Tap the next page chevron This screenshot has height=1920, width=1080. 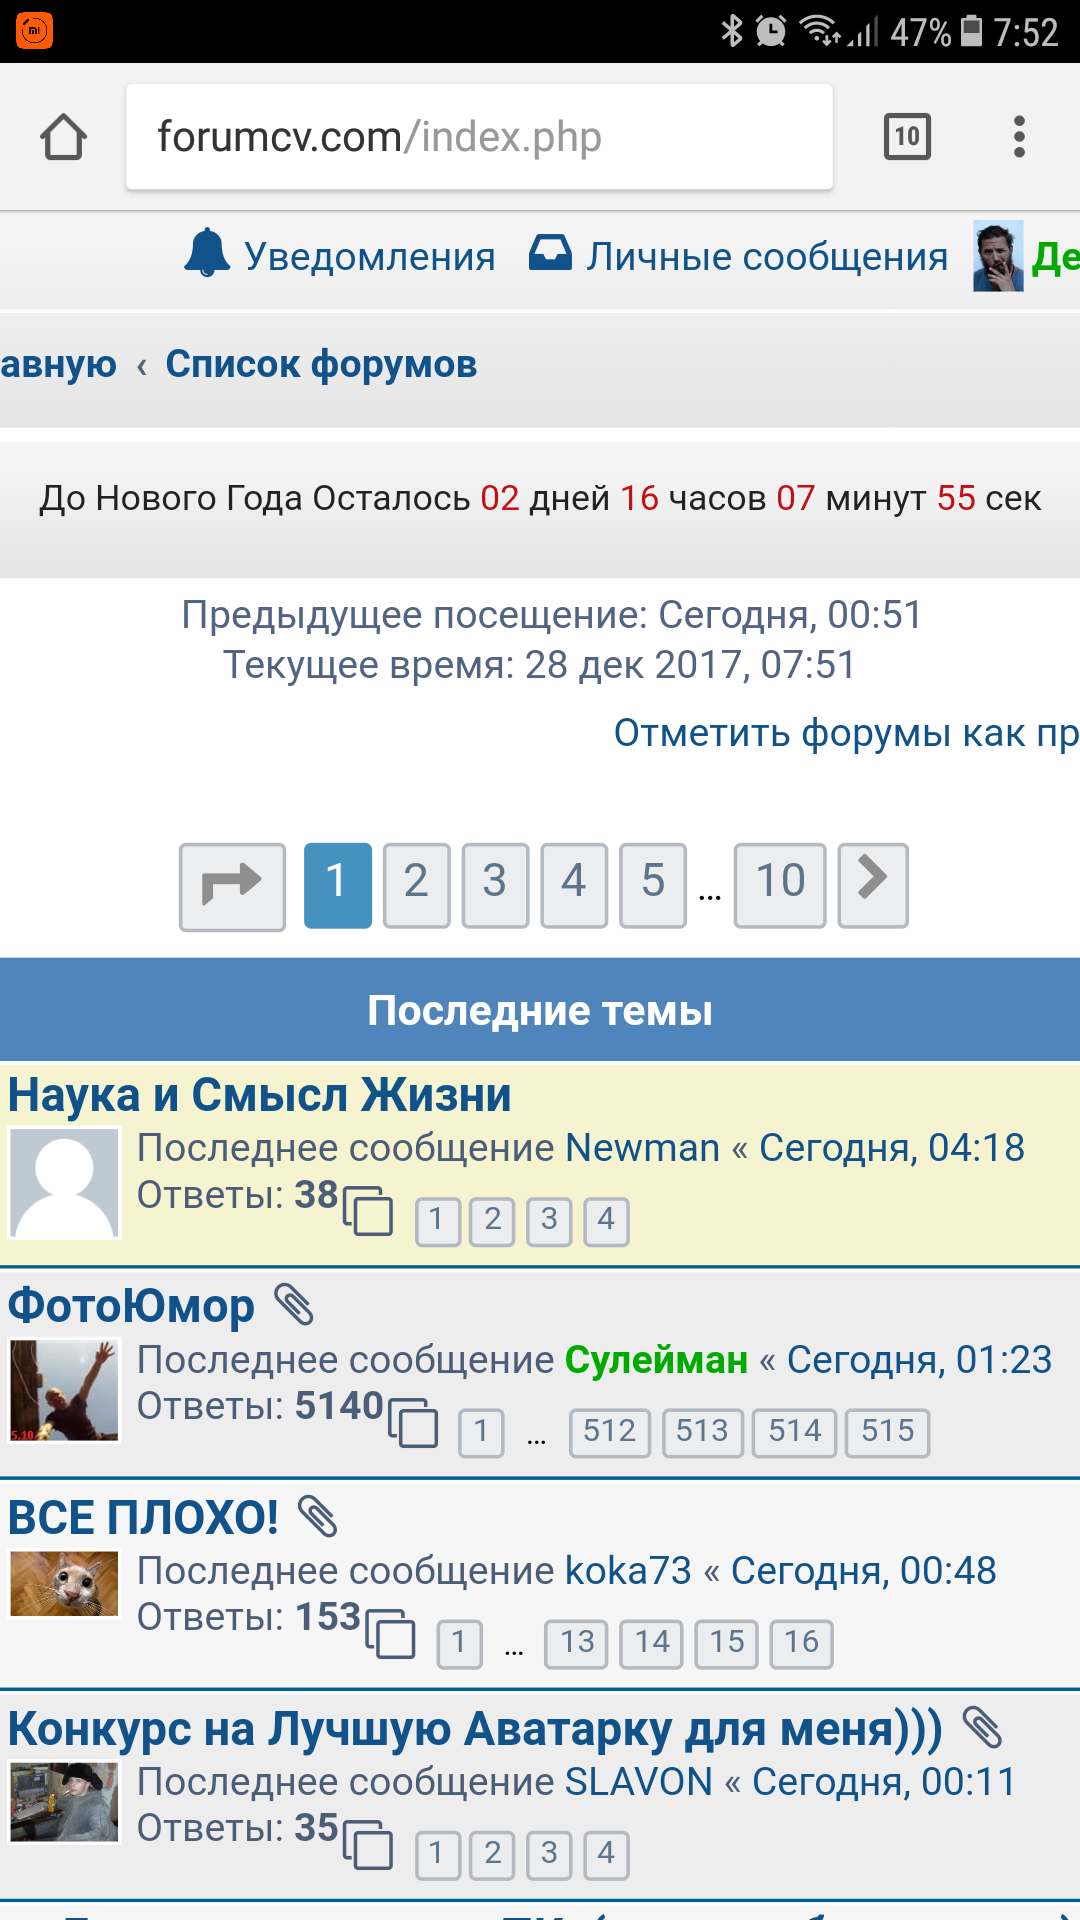point(873,885)
